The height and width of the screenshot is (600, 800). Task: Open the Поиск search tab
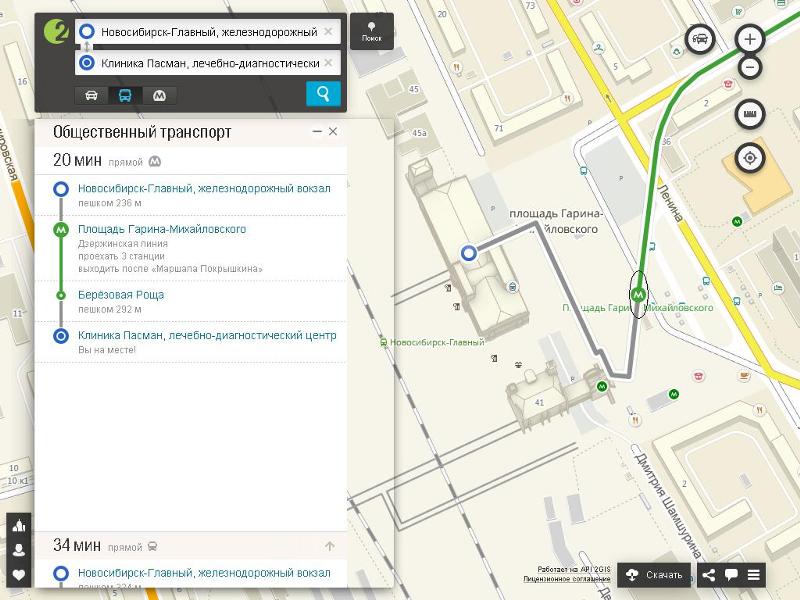point(371,31)
